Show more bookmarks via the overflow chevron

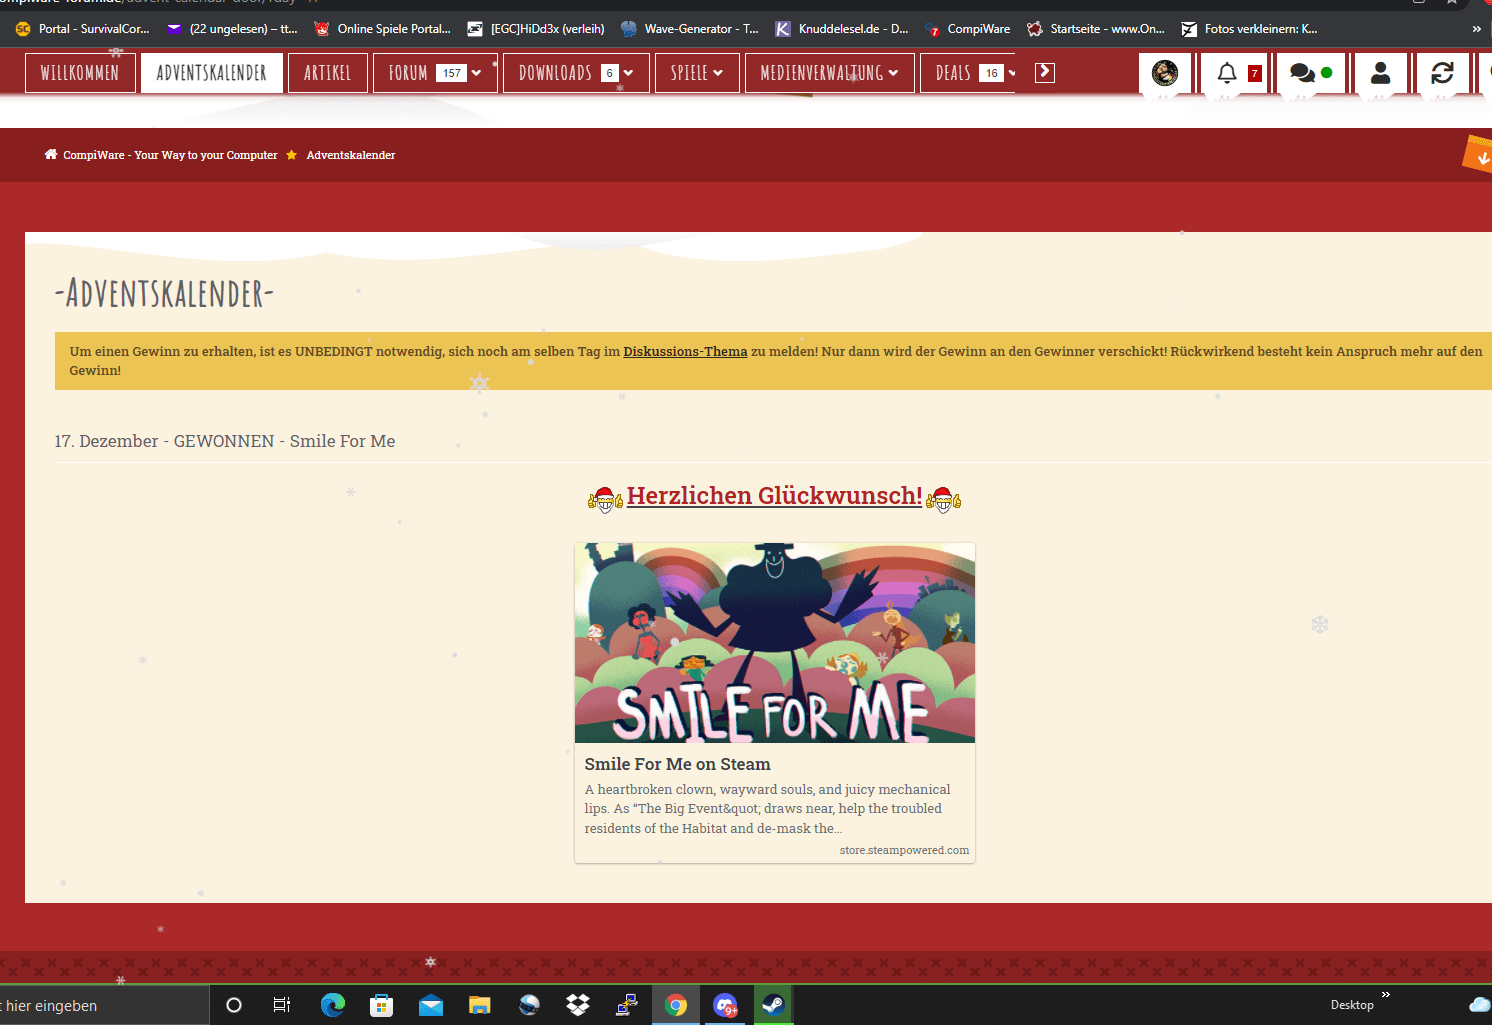click(x=1476, y=29)
